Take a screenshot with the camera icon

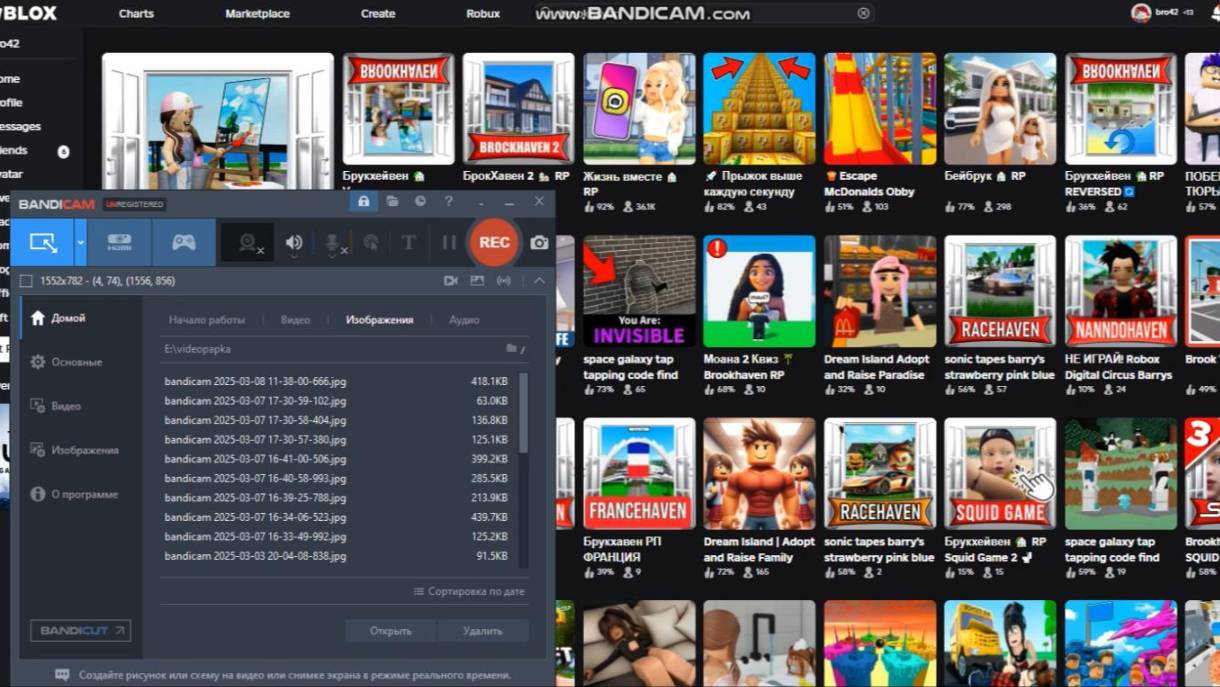[x=539, y=243]
